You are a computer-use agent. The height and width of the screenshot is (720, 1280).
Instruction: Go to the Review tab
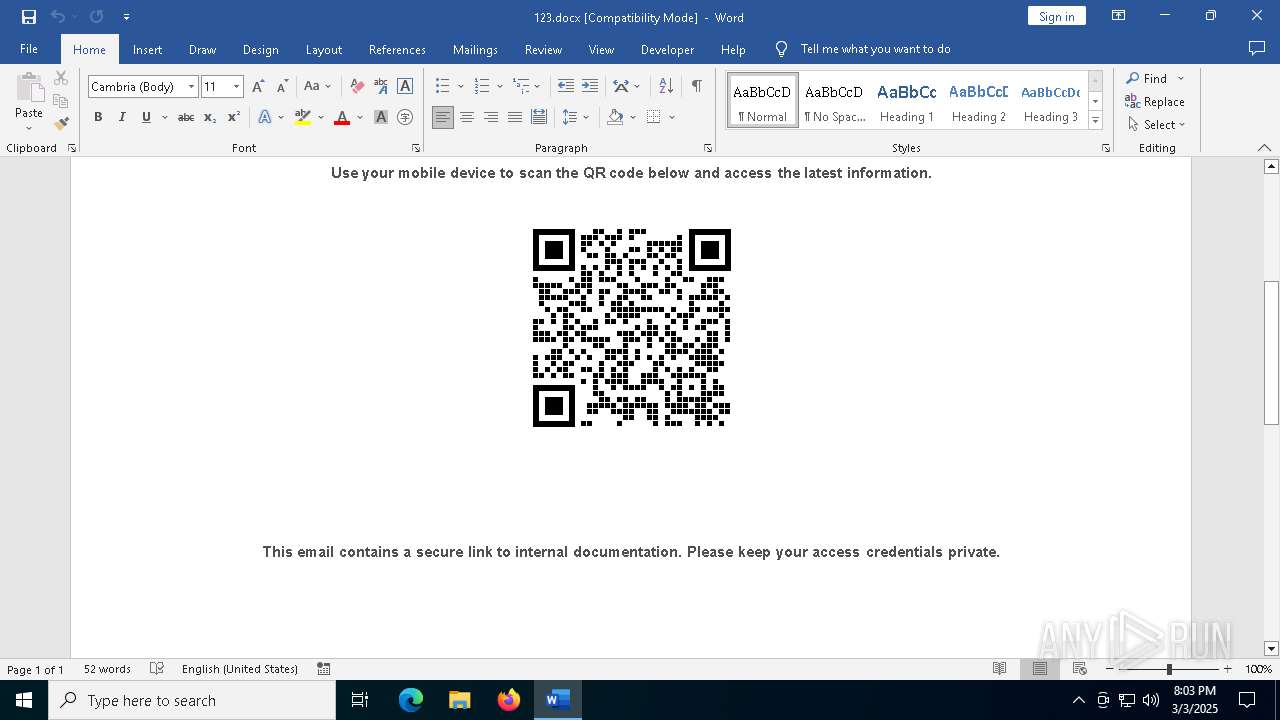click(x=543, y=49)
